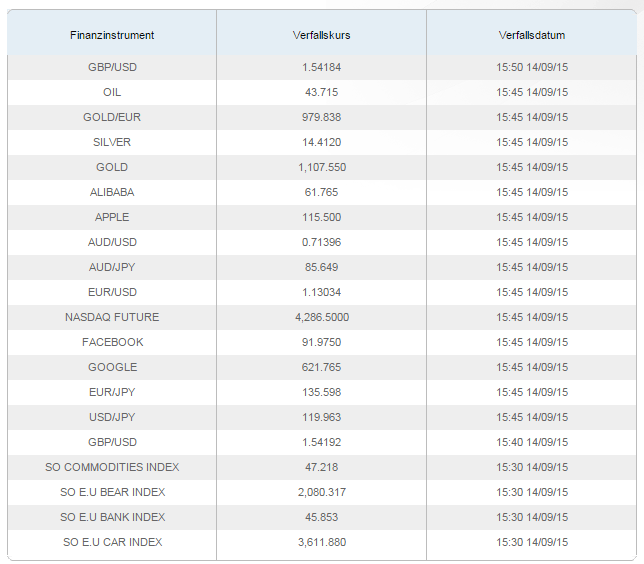Image resolution: width=644 pixels, height=564 pixels.
Task: Click the SO E.U CAR INDEX label
Action: 112,542
